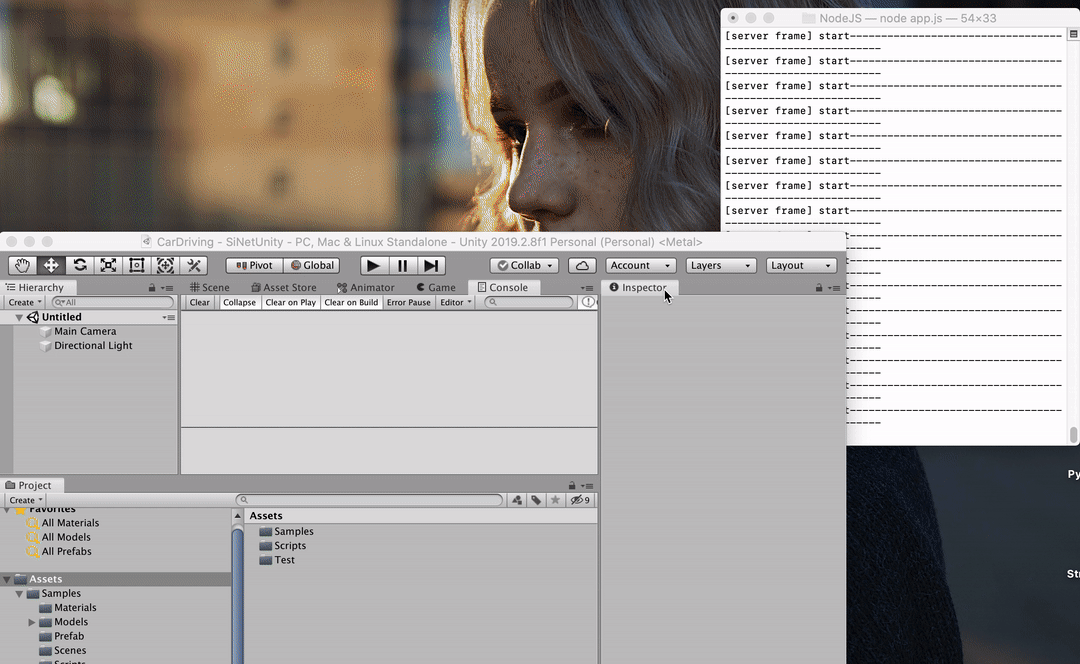1080x664 pixels.
Task: Open the Collab dropdown
Action: [x=524, y=265]
